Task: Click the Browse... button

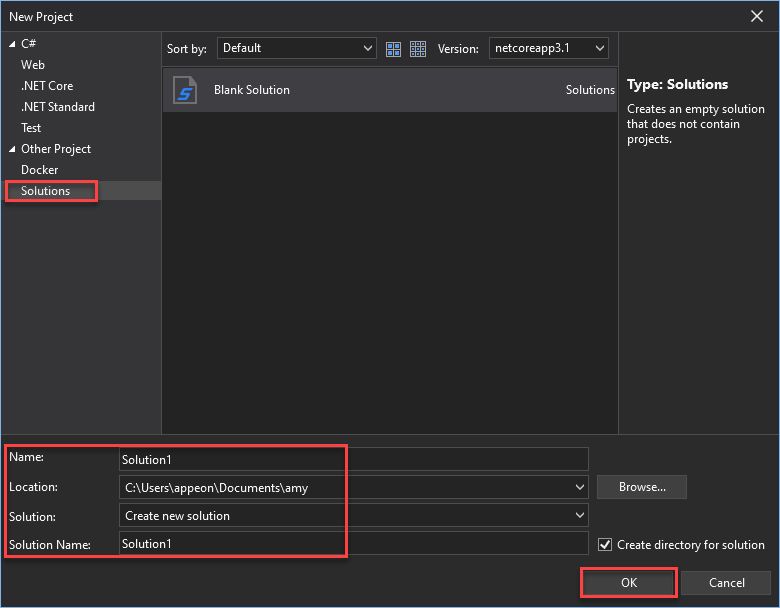Action: 642,487
